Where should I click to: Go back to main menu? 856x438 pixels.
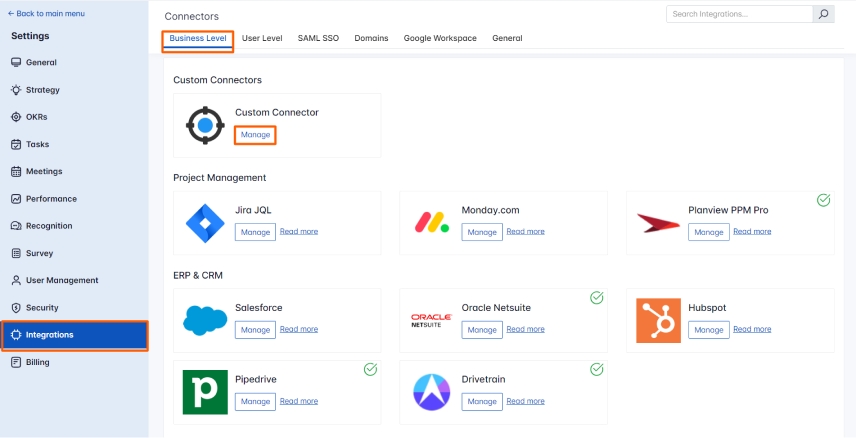click(x=46, y=14)
